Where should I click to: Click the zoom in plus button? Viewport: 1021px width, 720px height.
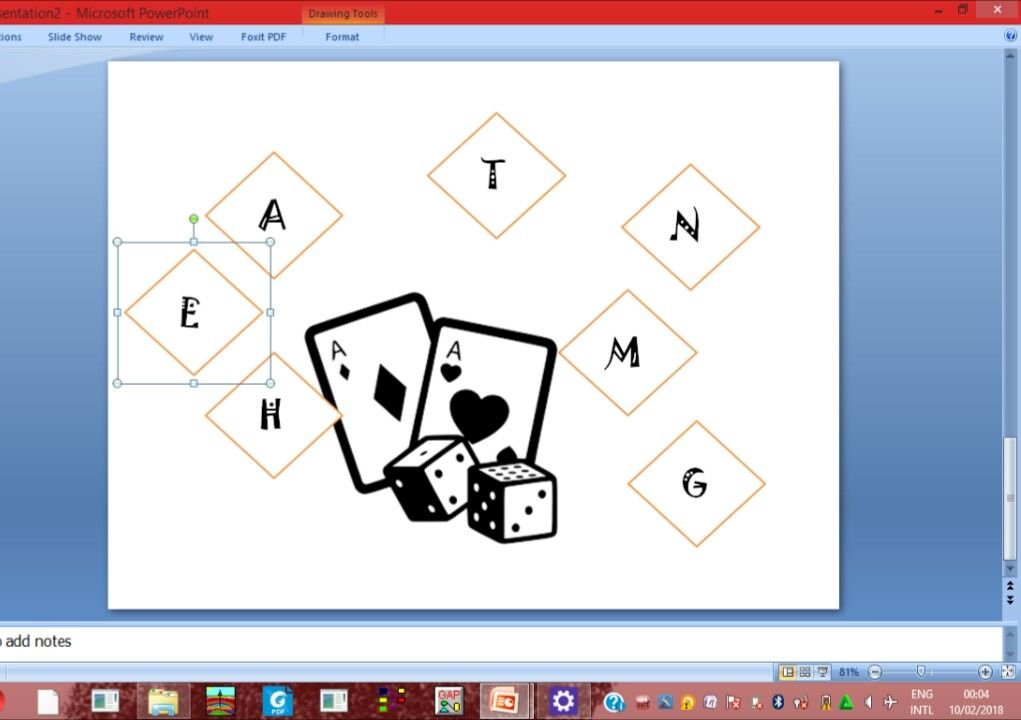coord(985,672)
